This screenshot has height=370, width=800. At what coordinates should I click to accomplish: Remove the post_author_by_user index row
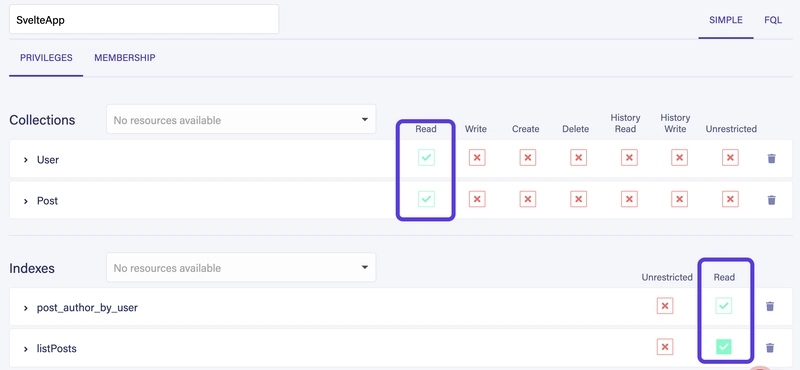(x=770, y=307)
